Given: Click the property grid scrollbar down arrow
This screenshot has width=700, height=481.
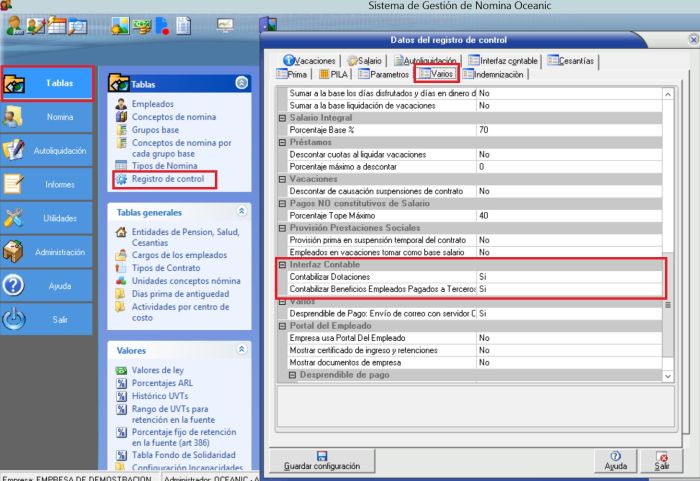Looking at the screenshot, I should [669, 375].
